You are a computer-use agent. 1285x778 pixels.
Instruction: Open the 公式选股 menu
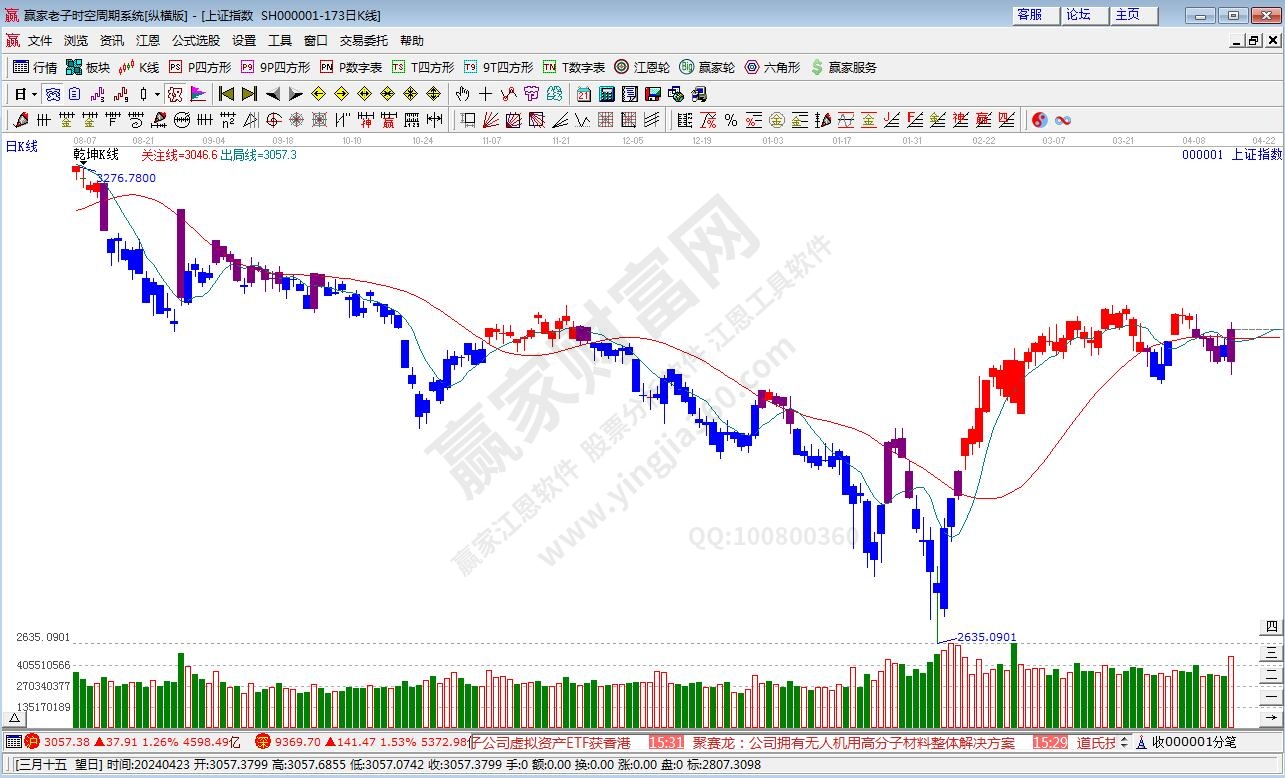pyautogui.click(x=195, y=41)
